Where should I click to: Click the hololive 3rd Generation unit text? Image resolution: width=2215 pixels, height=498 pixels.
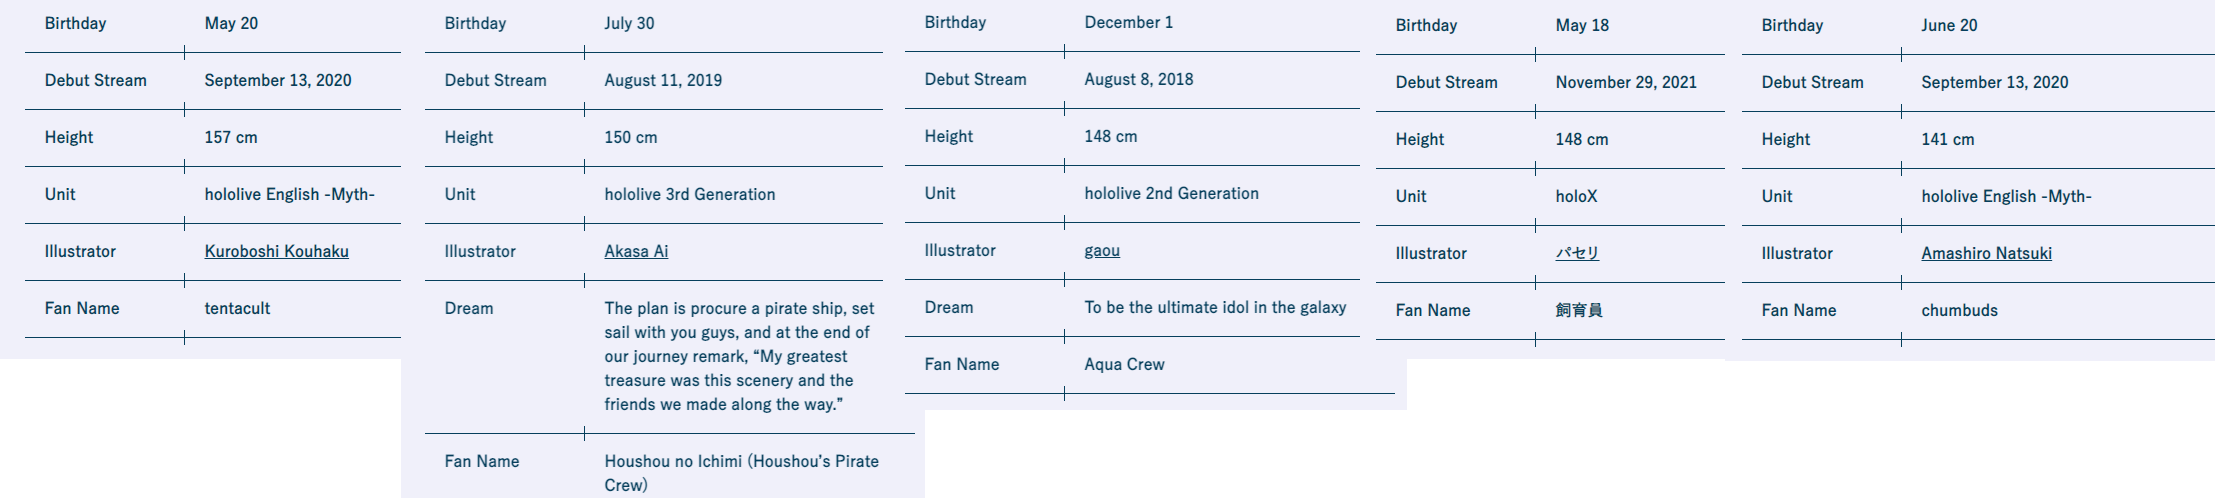pyautogui.click(x=689, y=194)
